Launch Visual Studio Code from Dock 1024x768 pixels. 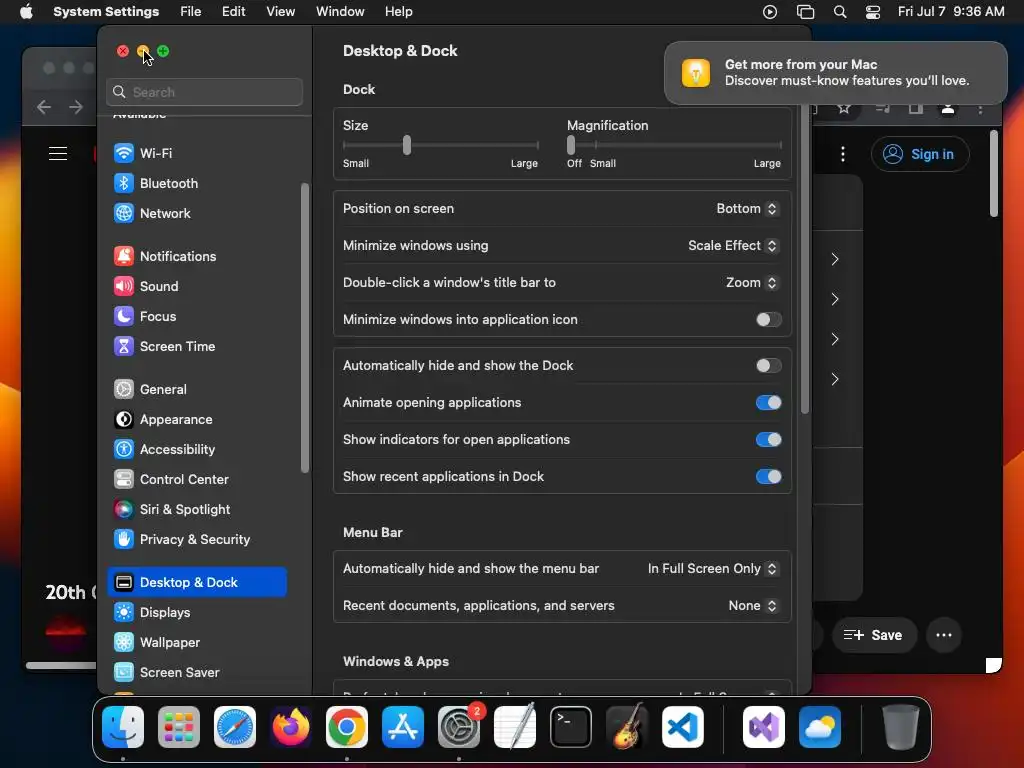(x=682, y=727)
